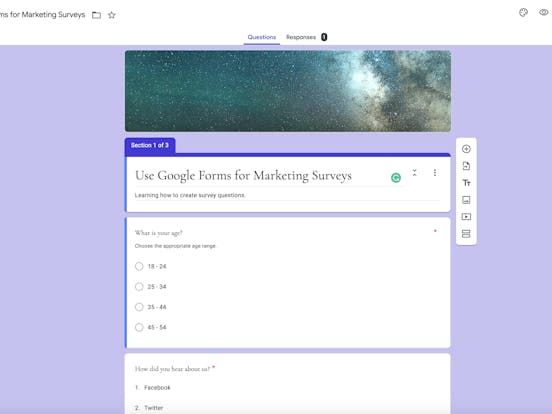Click the Import questions icon
Image resolution: width=552 pixels, height=414 pixels.
[x=466, y=166]
